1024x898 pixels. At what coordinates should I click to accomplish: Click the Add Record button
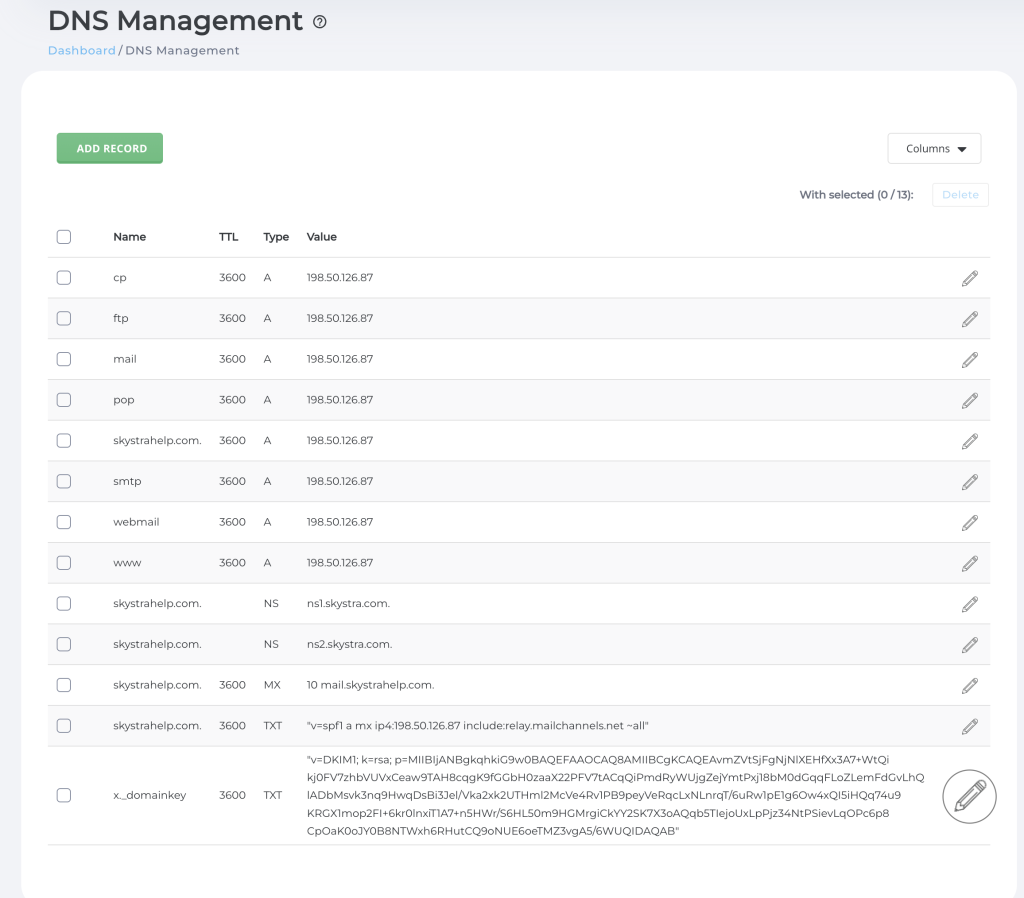click(x=110, y=149)
